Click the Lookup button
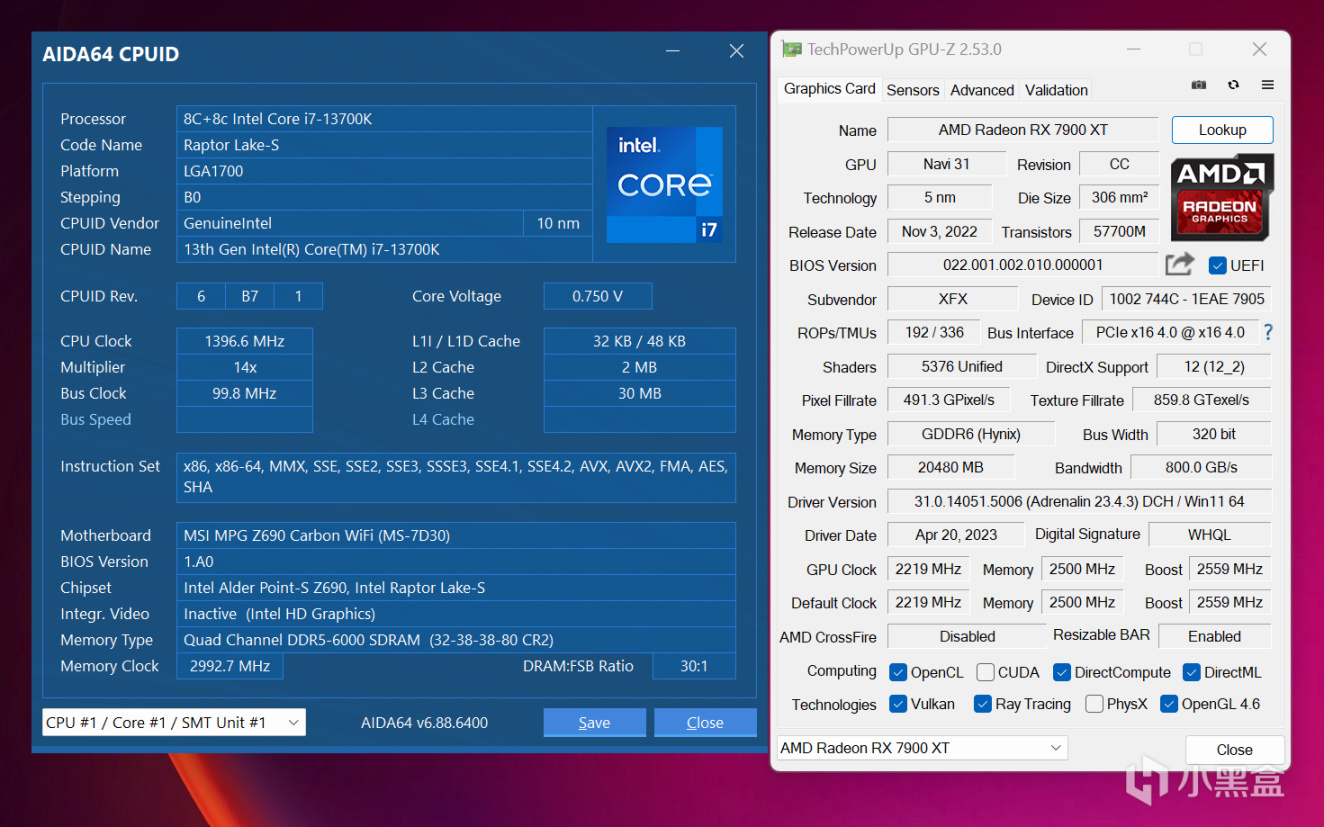The image size is (1324, 827). [x=1222, y=130]
